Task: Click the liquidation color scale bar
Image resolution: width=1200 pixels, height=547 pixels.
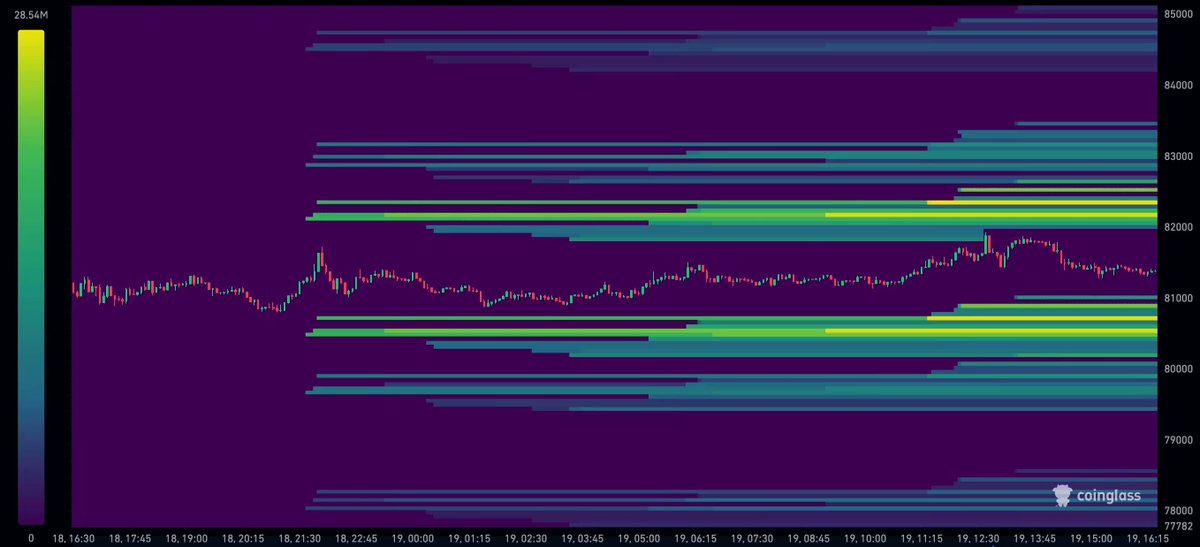Action: (31, 277)
